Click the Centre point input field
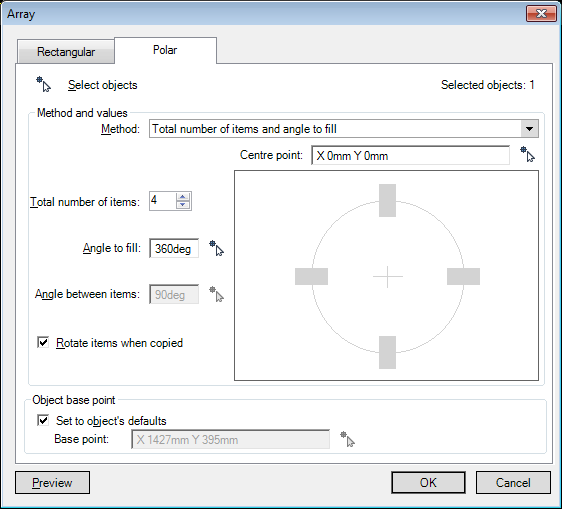562x509 pixels. [x=410, y=155]
